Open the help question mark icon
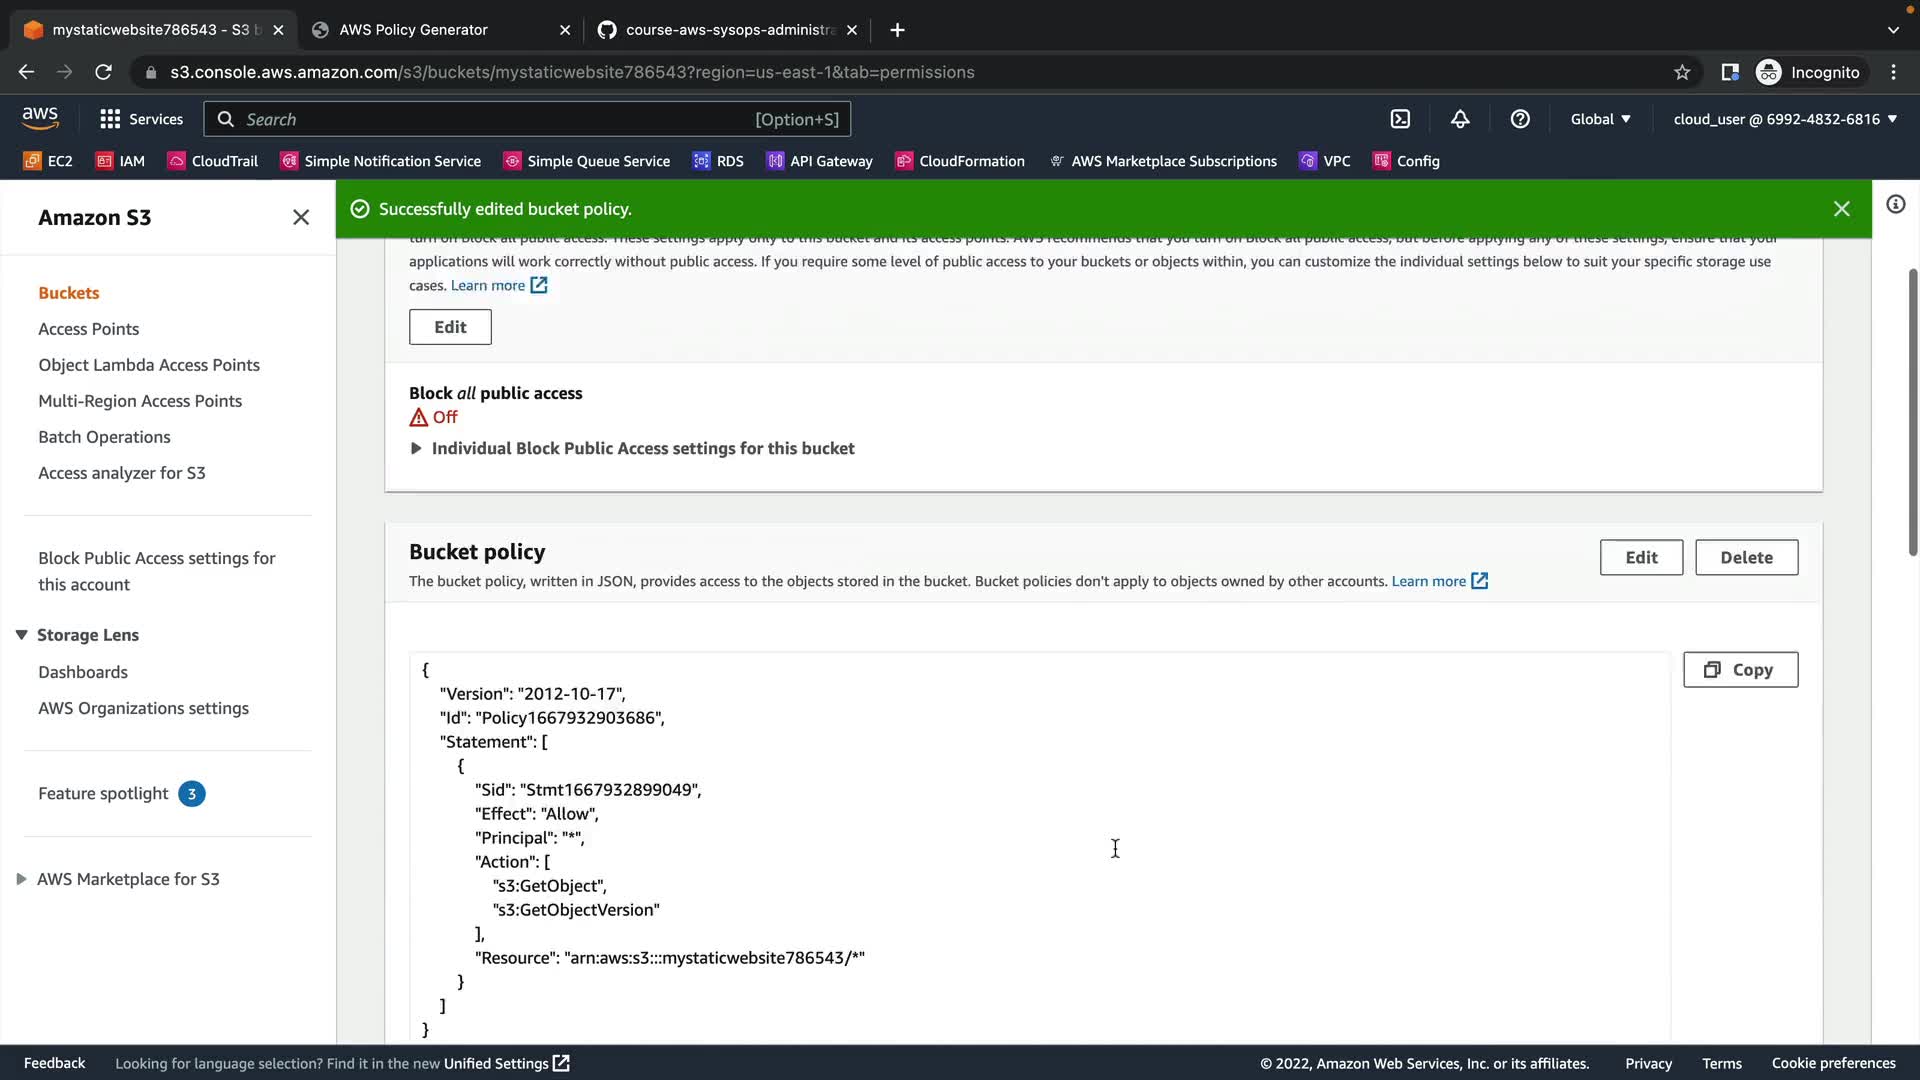 pyautogui.click(x=1520, y=119)
